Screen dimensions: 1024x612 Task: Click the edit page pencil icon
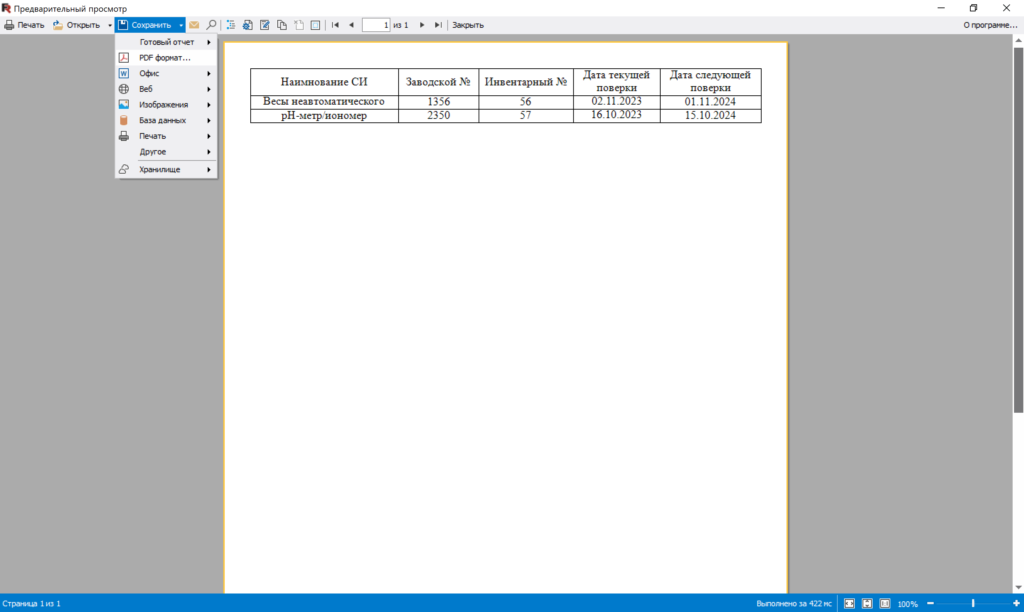[264, 25]
